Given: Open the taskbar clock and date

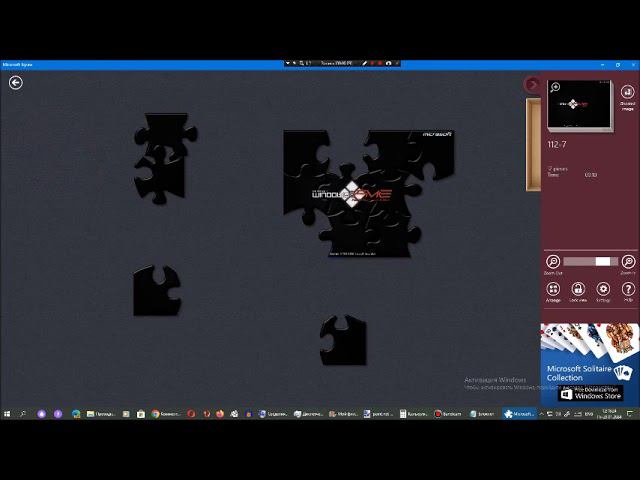Looking at the screenshot, I should 609,414.
